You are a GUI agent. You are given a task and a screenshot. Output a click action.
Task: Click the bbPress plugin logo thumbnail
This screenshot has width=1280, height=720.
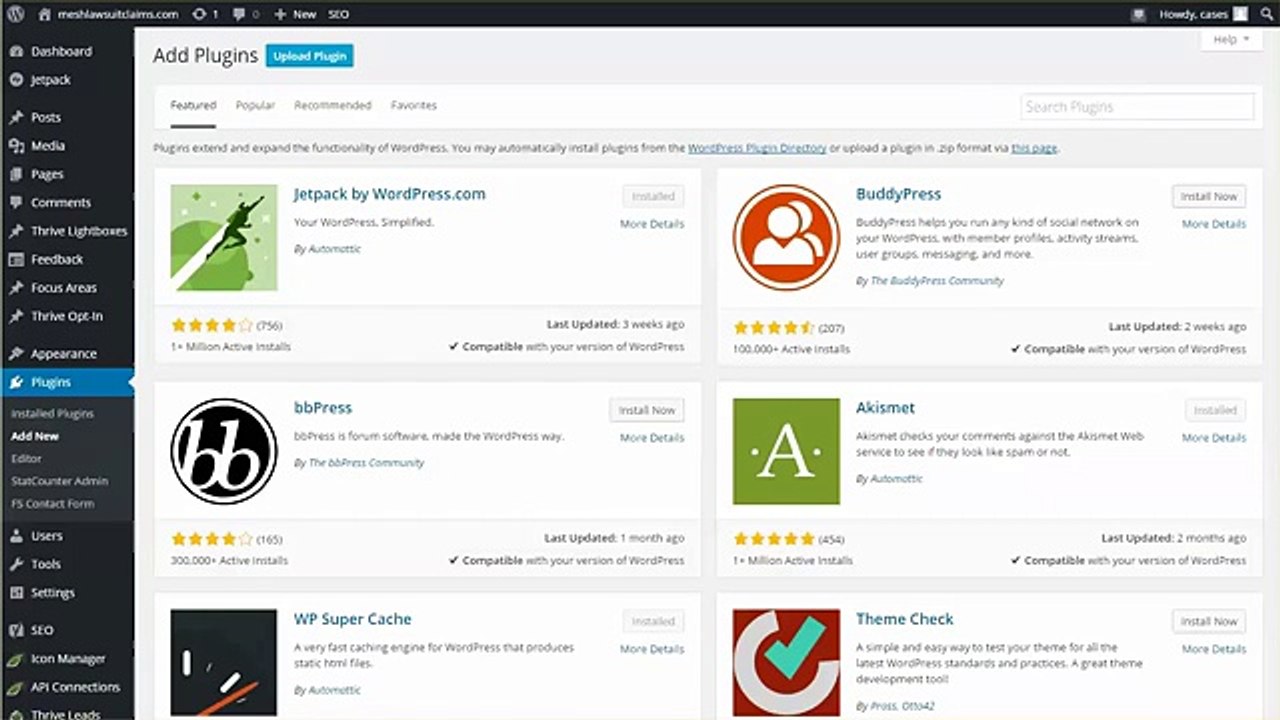click(223, 451)
